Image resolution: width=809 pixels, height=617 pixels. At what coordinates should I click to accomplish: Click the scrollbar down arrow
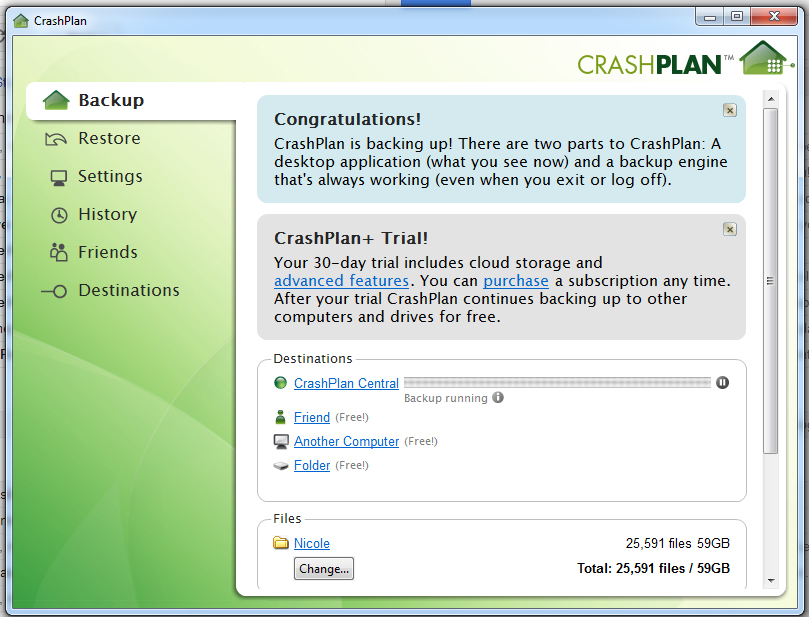click(771, 581)
